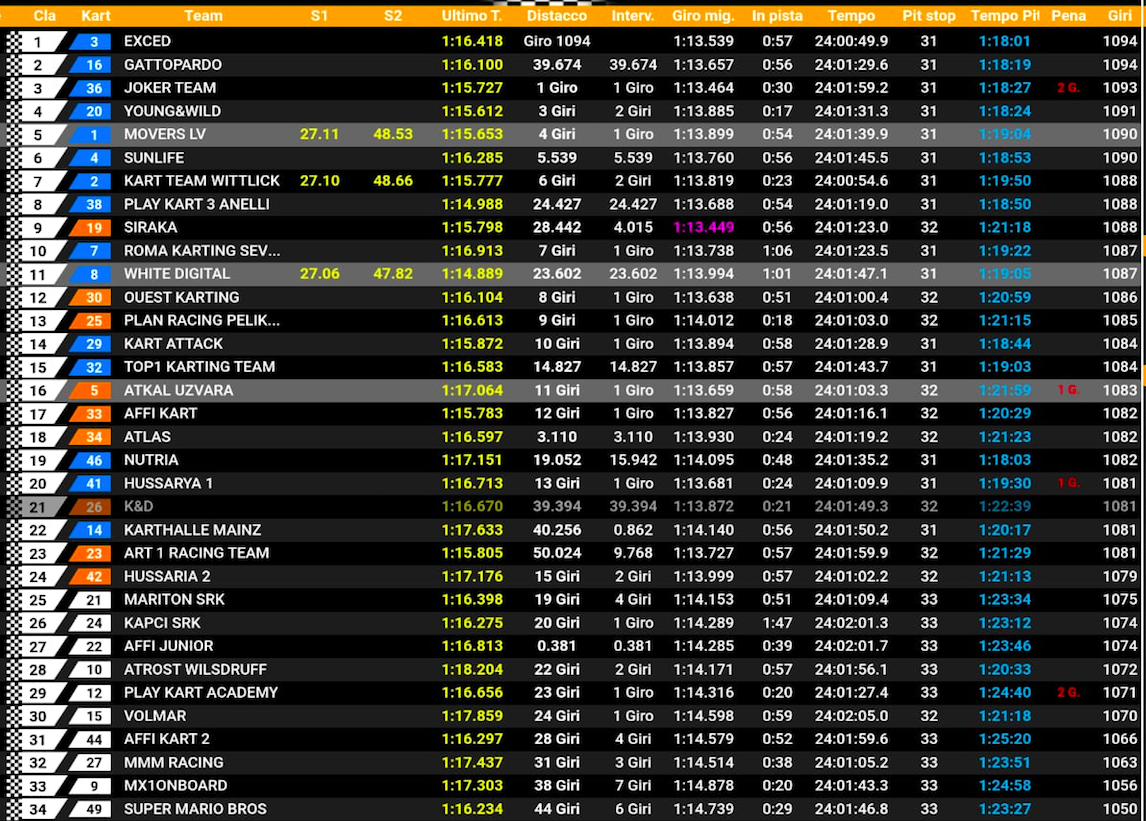Click the Giro mig. column header

[702, 16]
